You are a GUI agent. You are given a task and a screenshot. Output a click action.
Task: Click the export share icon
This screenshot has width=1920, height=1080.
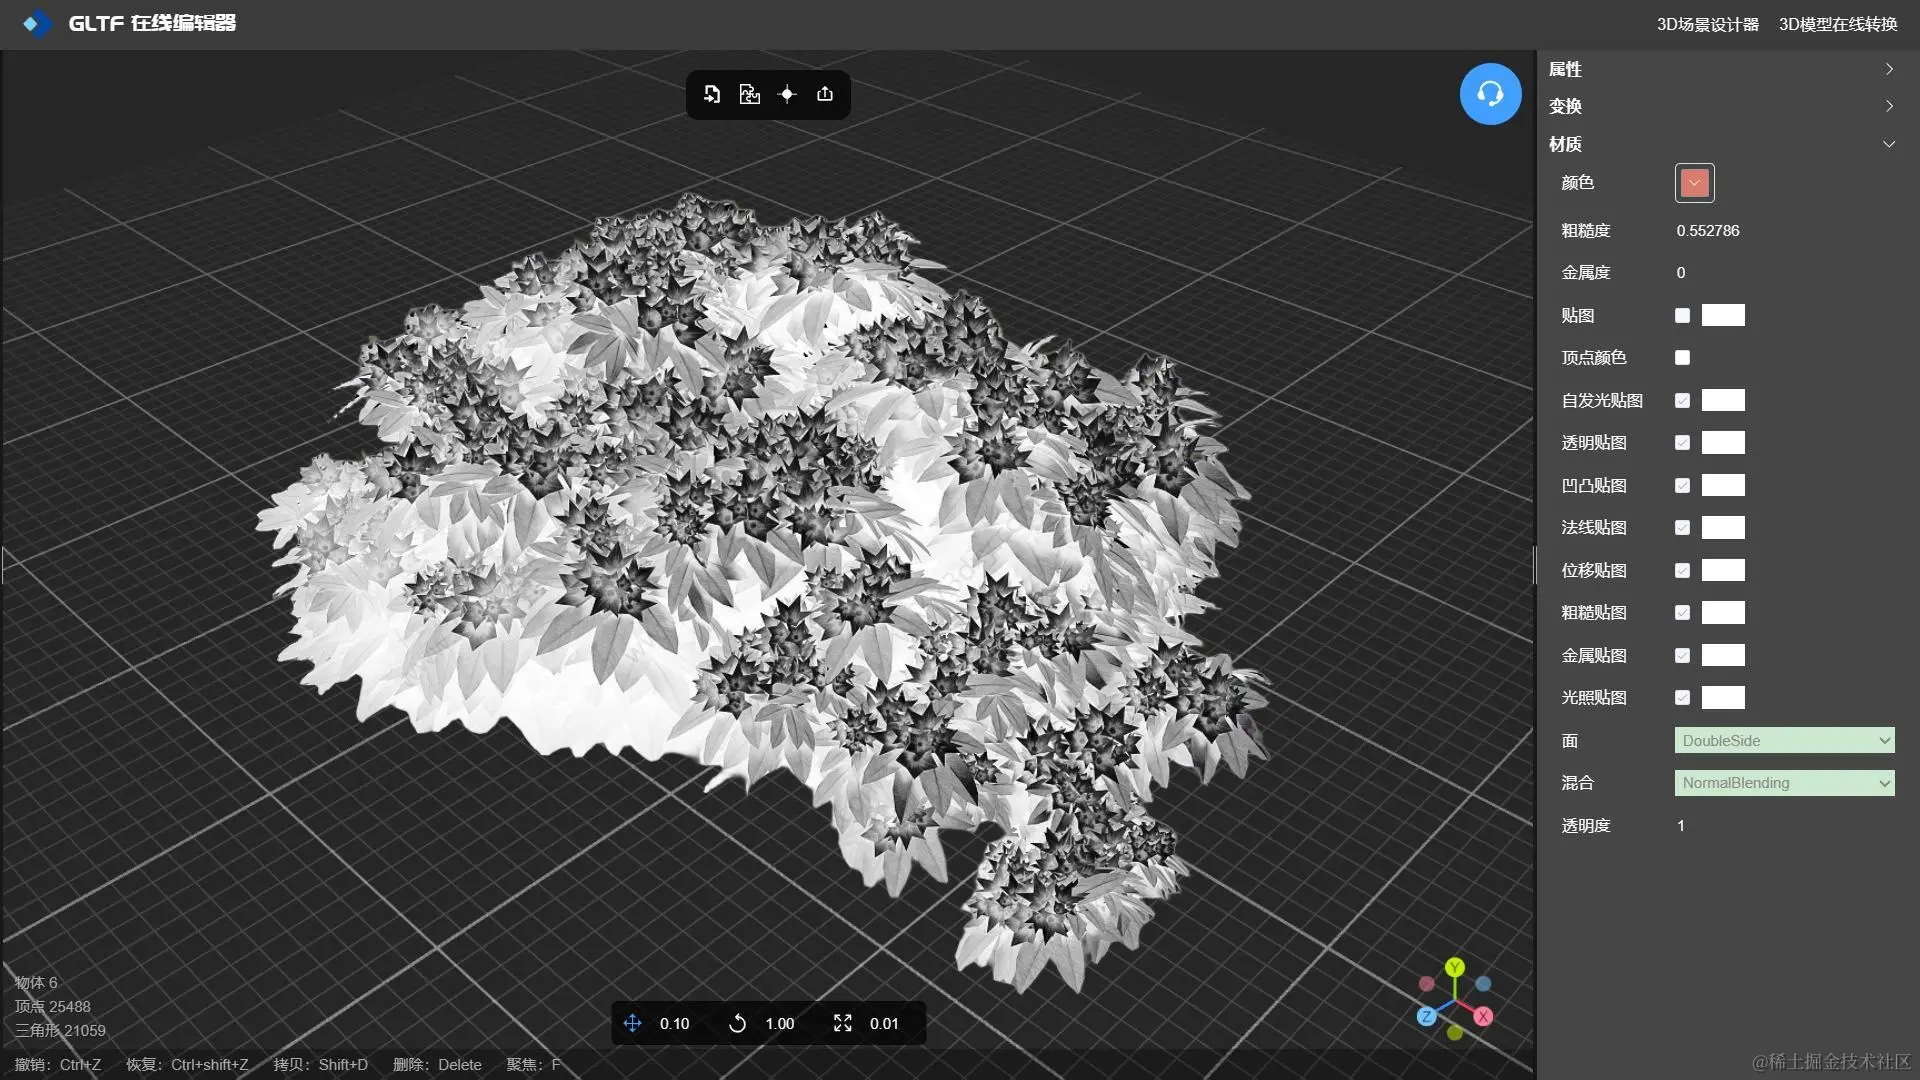(x=825, y=94)
